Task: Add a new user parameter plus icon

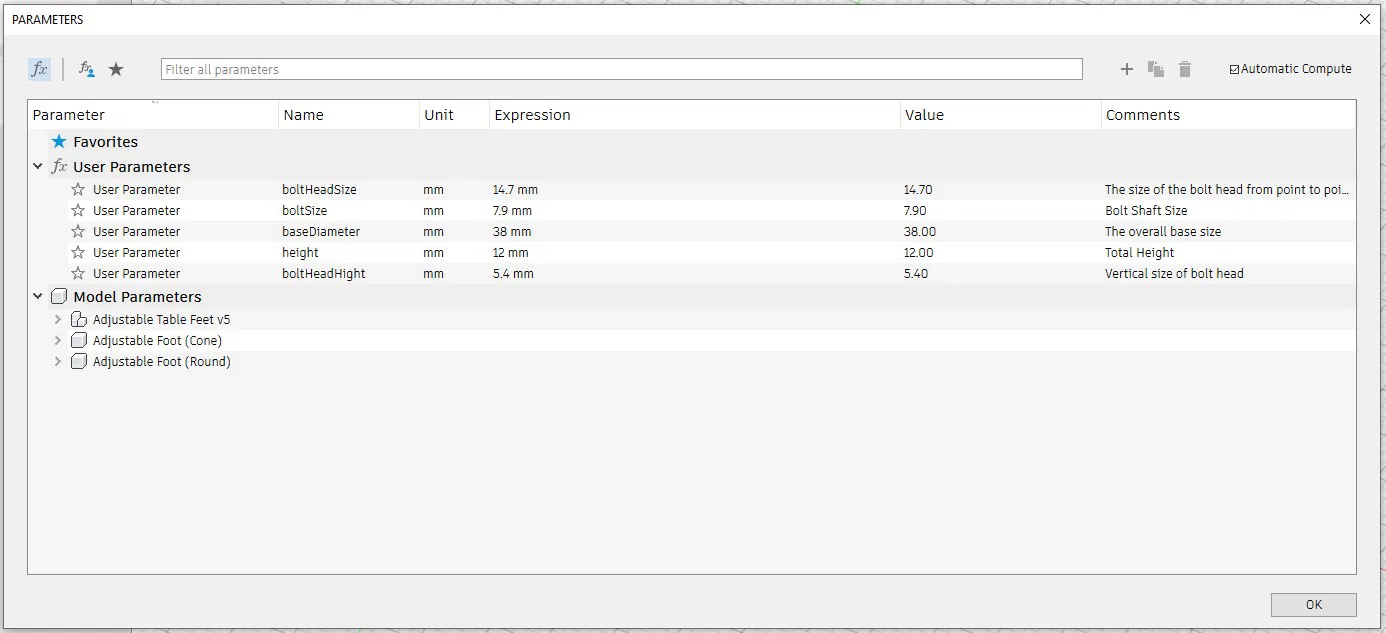Action: point(1127,69)
